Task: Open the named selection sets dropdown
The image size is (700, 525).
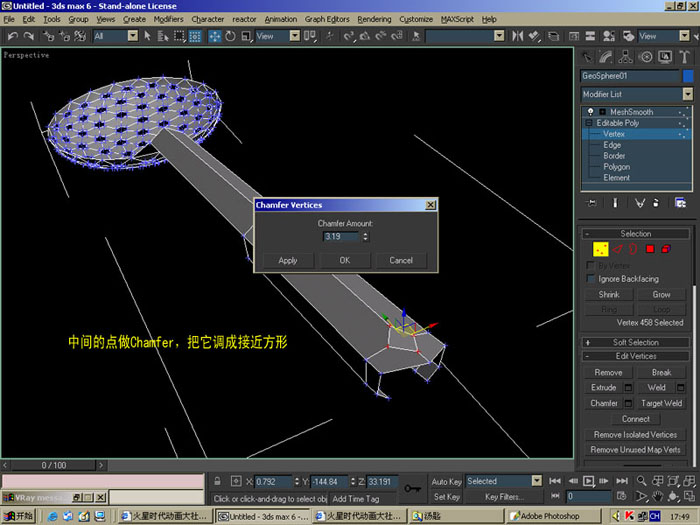Action: pos(499,36)
